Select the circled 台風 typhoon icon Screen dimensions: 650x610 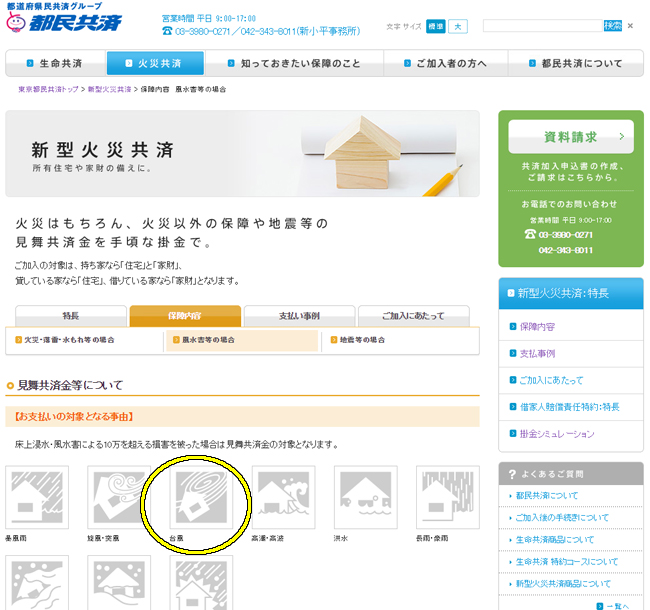point(201,498)
